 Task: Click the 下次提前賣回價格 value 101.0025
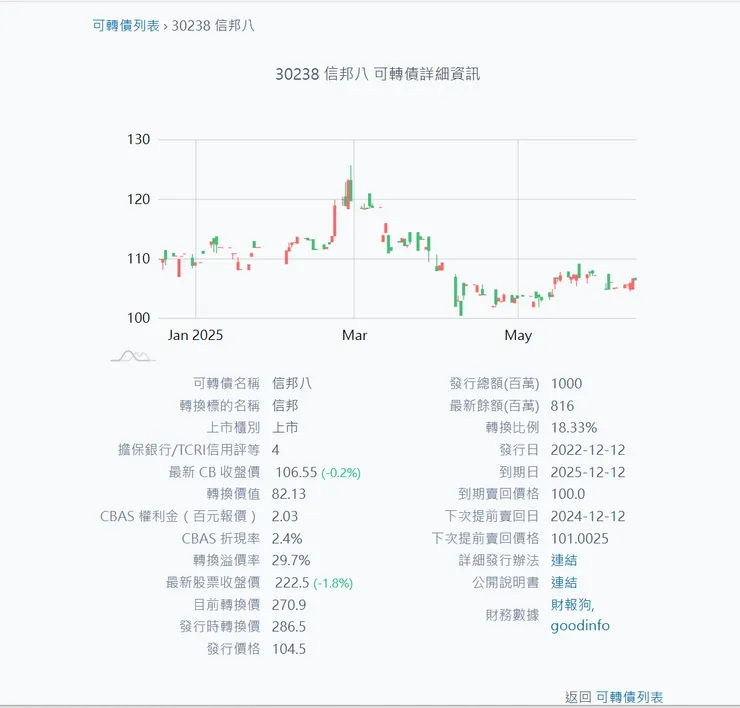pos(580,539)
